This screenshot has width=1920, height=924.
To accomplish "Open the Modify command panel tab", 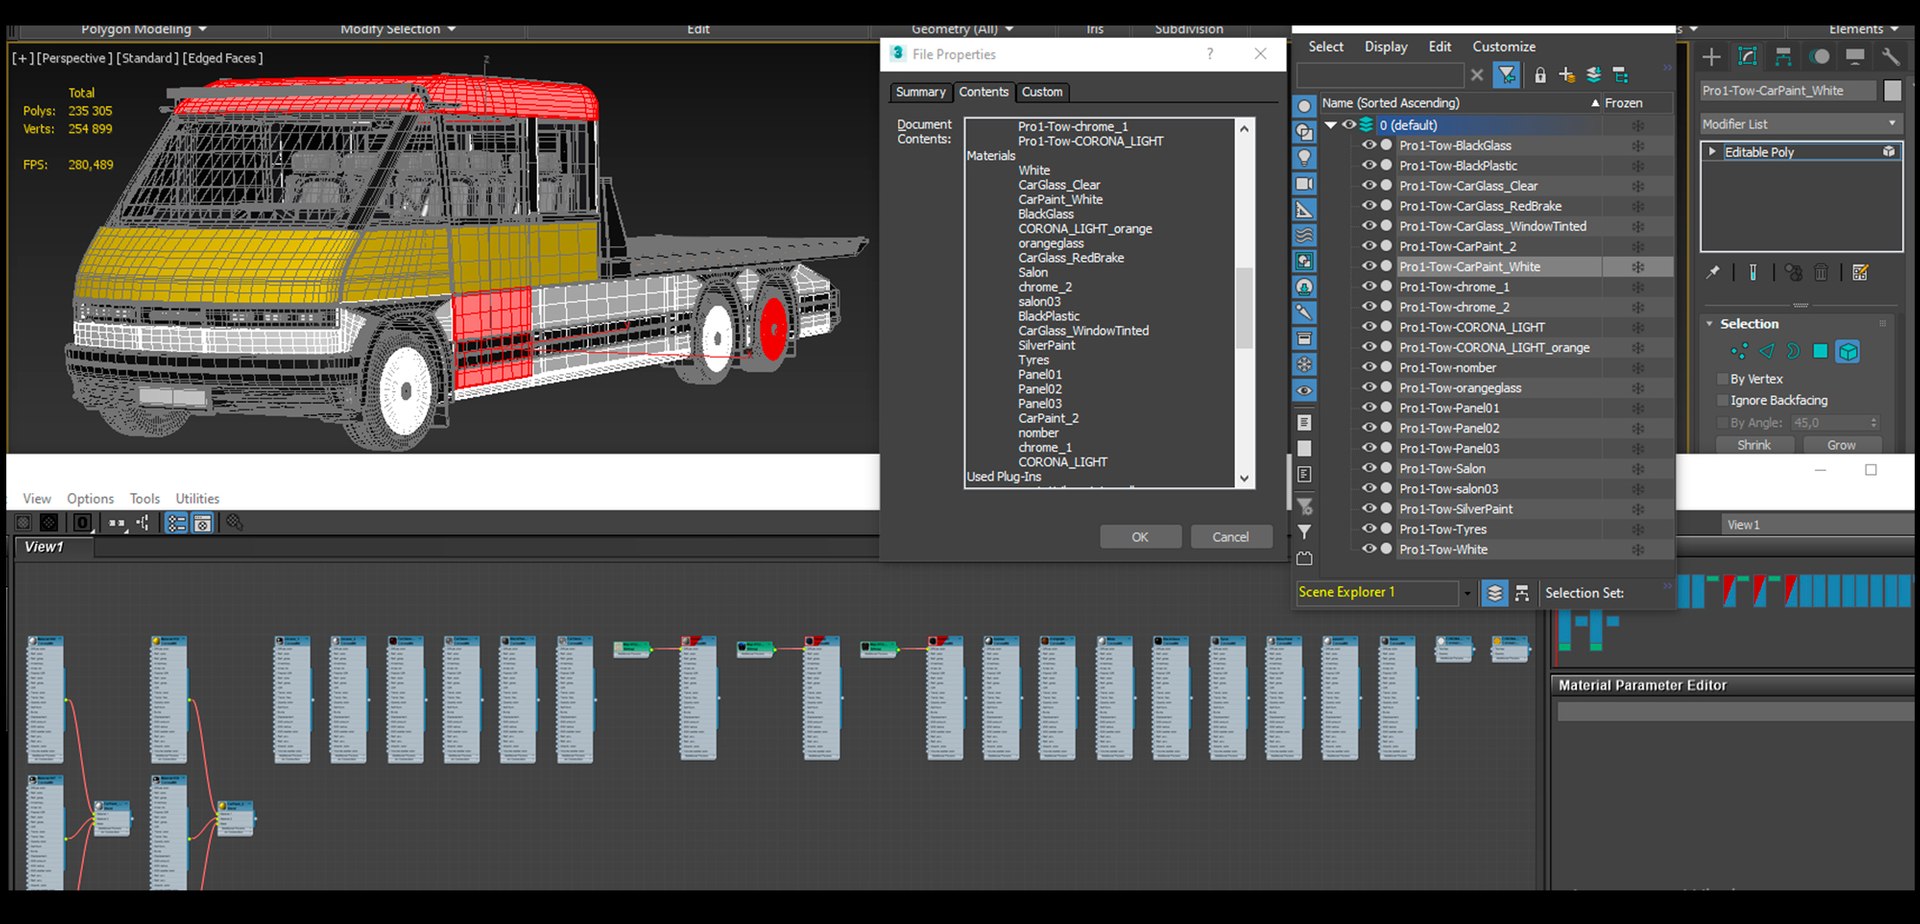I will (1747, 57).
